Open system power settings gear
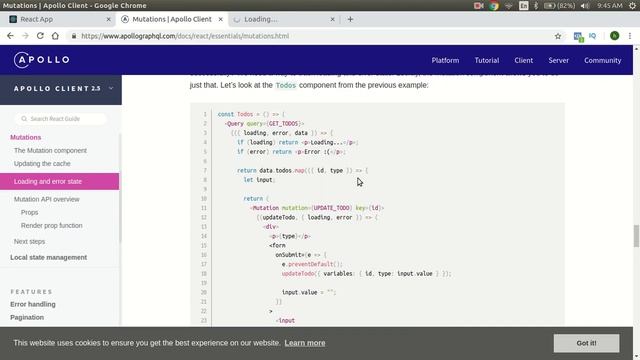Image resolution: width=640 pixels, height=360 pixels. coord(632,6)
